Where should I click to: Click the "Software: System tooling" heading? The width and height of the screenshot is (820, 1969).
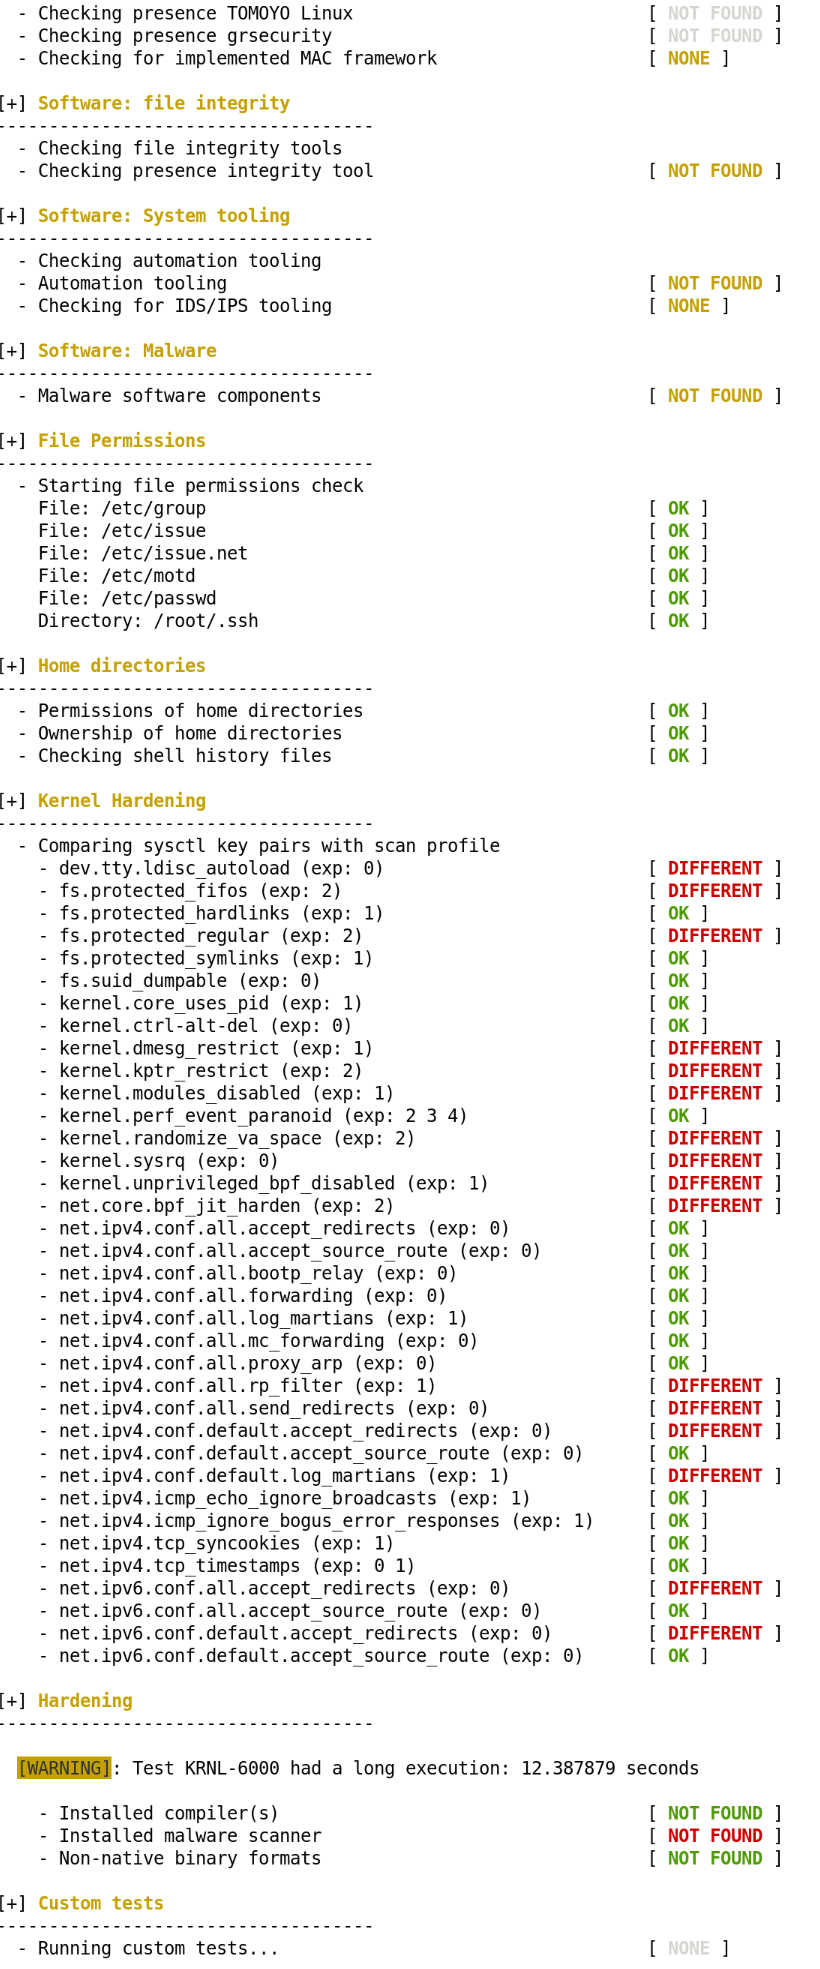pos(163,216)
